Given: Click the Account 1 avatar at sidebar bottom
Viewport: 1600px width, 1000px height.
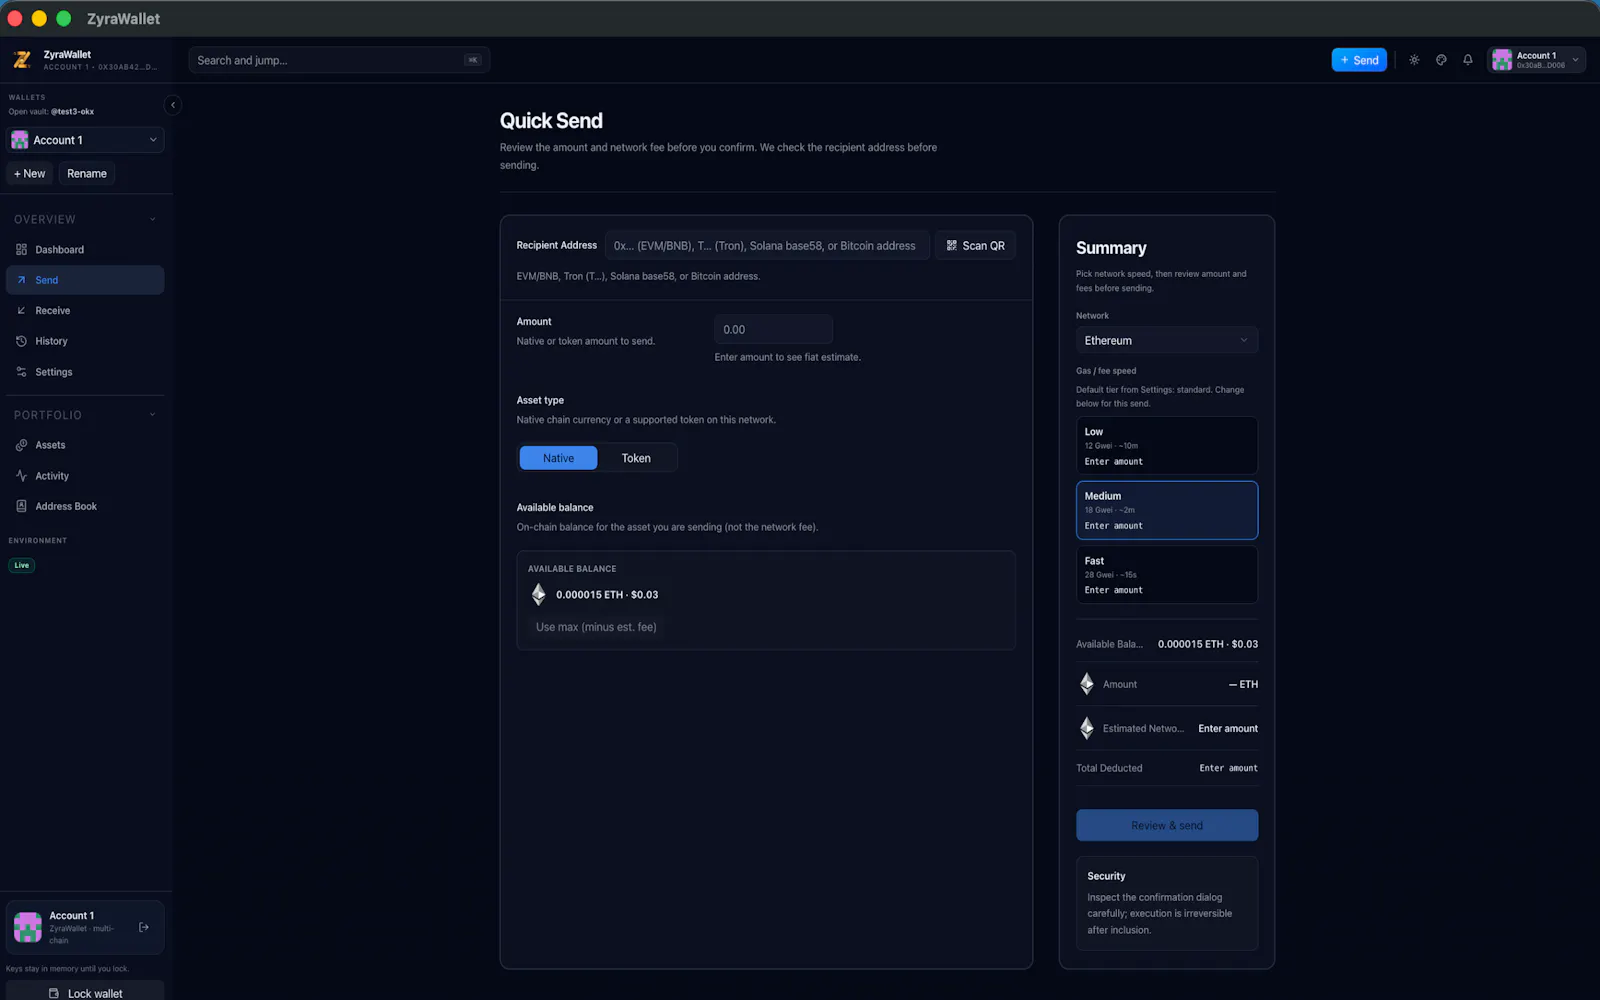Looking at the screenshot, I should click(x=28, y=927).
